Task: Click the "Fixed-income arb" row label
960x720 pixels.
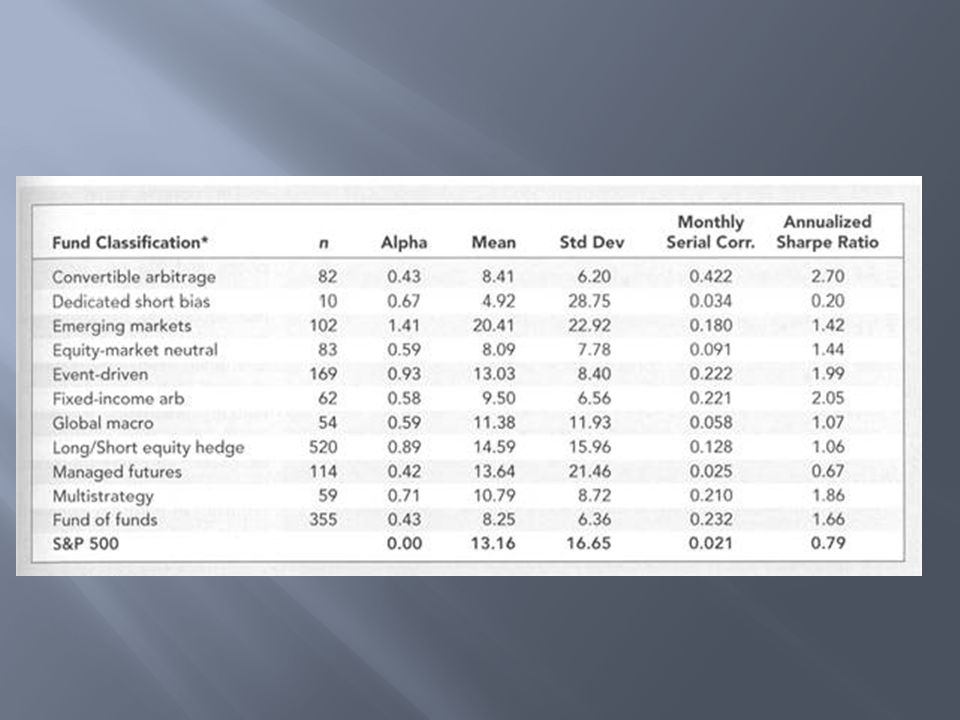Action: [x=118, y=399]
